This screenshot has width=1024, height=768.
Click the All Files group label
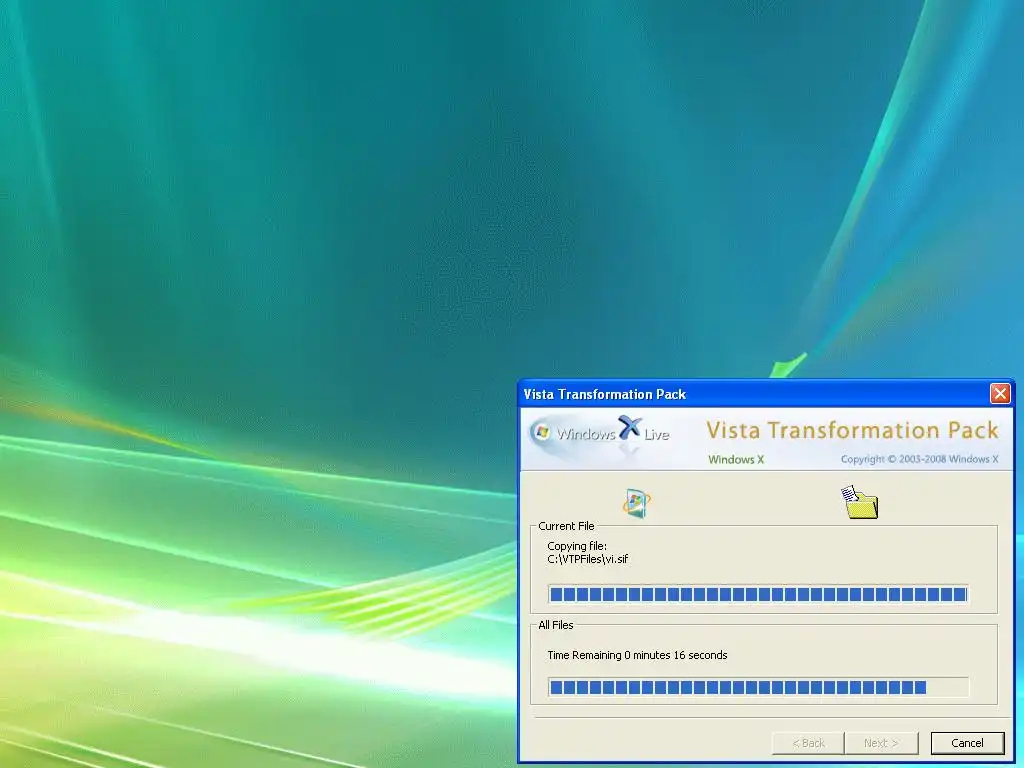tap(556, 625)
